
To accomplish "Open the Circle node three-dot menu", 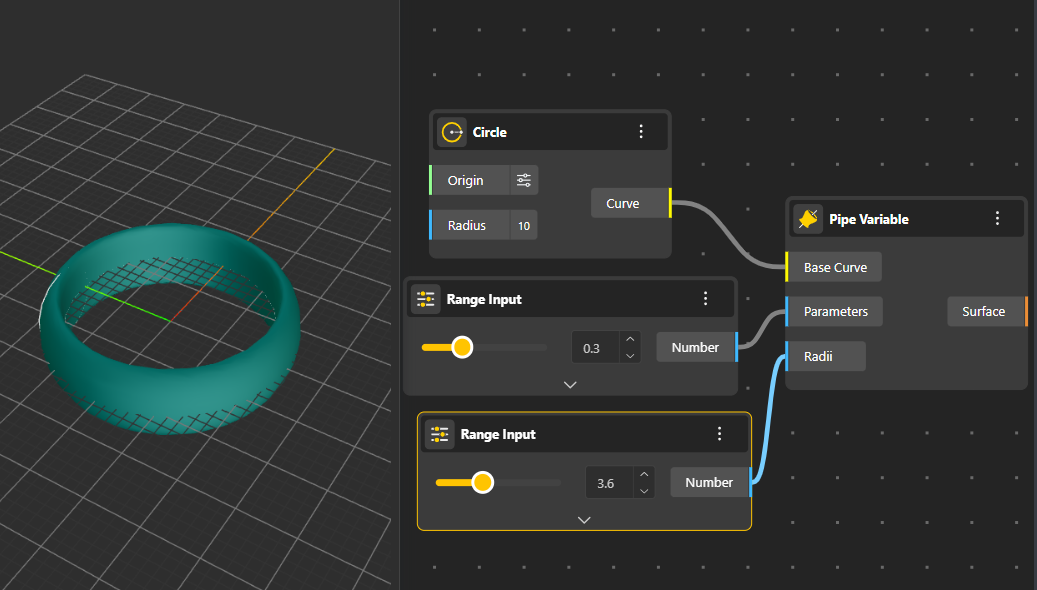I will coord(641,132).
